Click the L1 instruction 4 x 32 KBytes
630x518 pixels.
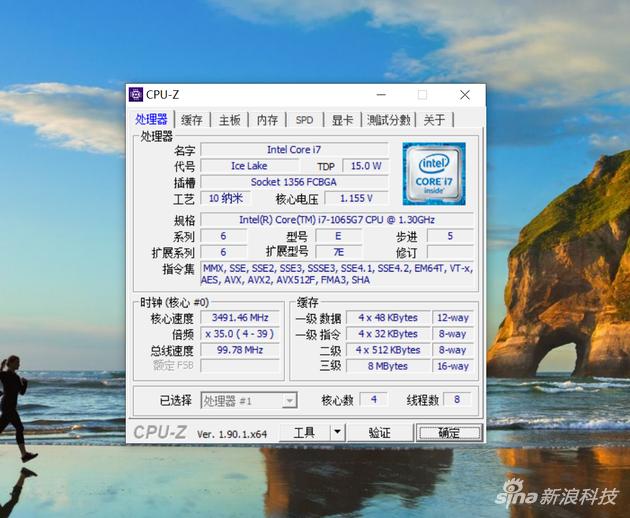coord(388,334)
